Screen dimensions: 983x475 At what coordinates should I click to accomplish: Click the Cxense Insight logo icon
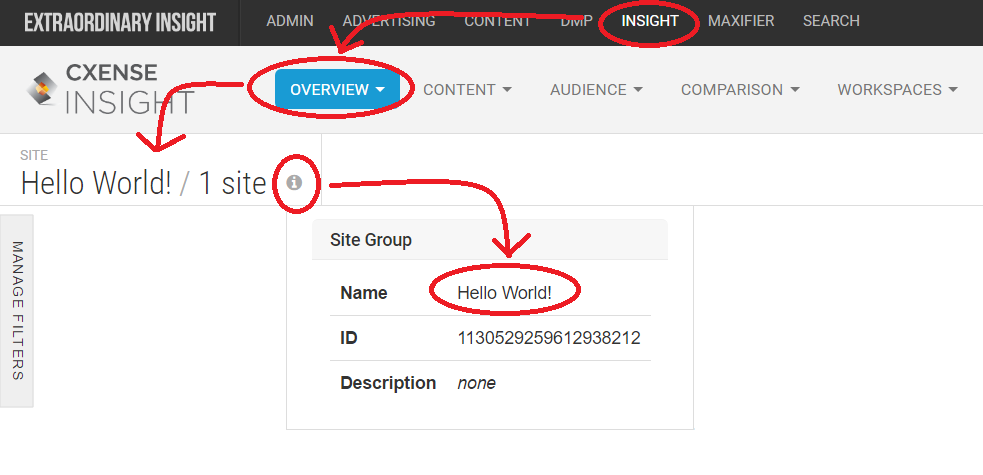pyautogui.click(x=42, y=89)
